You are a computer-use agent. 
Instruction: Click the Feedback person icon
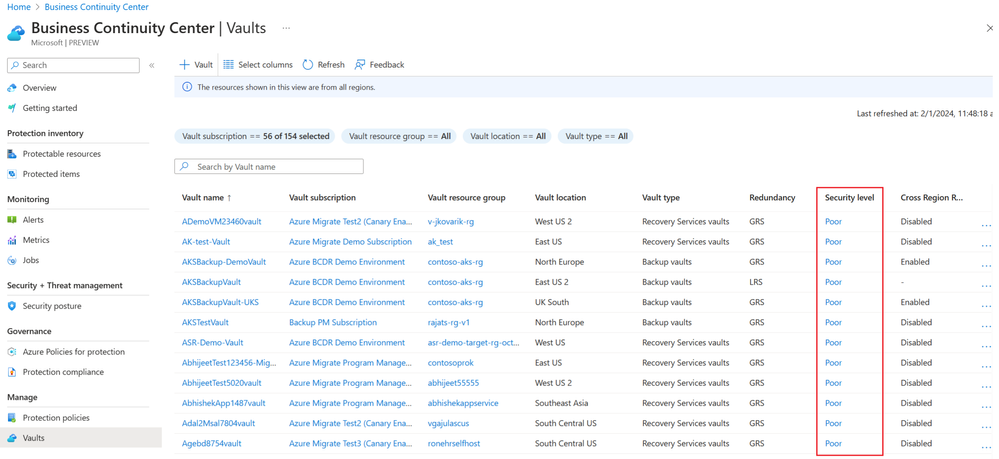[360, 64]
